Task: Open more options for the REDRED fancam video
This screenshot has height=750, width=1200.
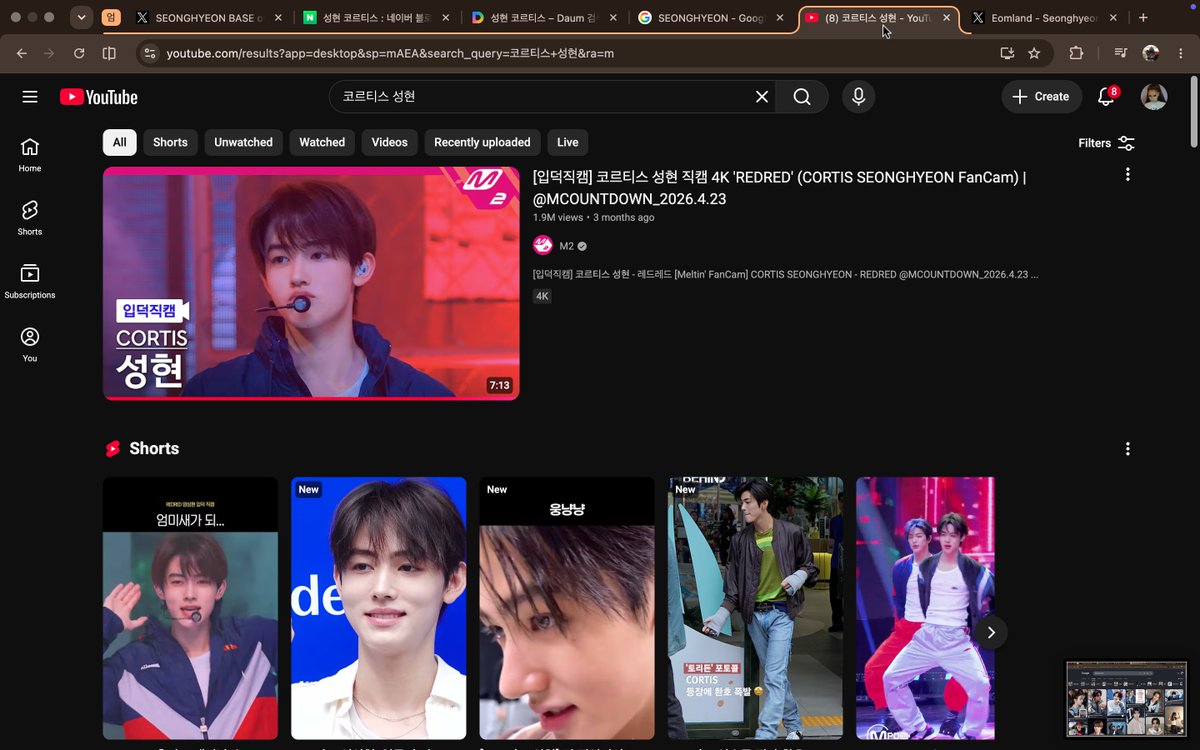Action: [x=1128, y=175]
